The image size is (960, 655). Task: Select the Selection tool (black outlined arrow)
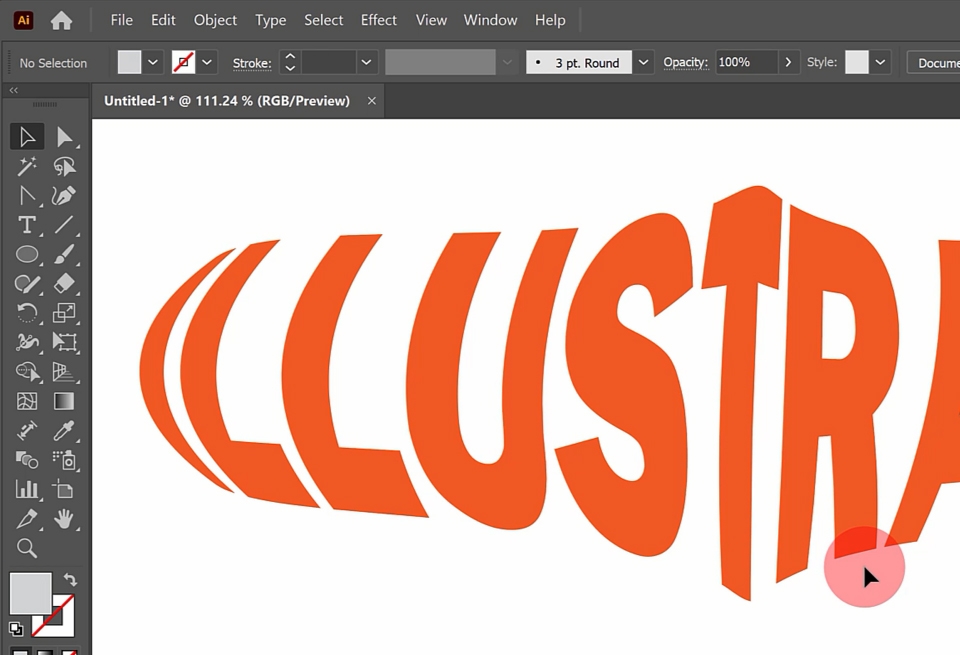click(x=27, y=137)
